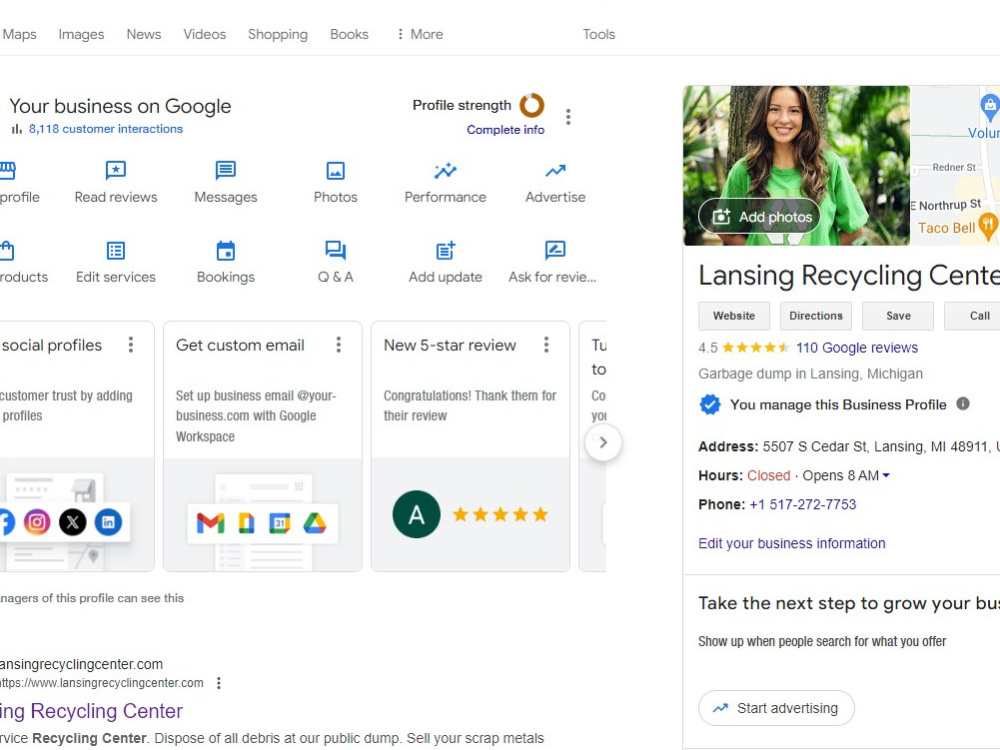Click the Complete info link
The image size is (1000, 750).
pyautogui.click(x=505, y=130)
